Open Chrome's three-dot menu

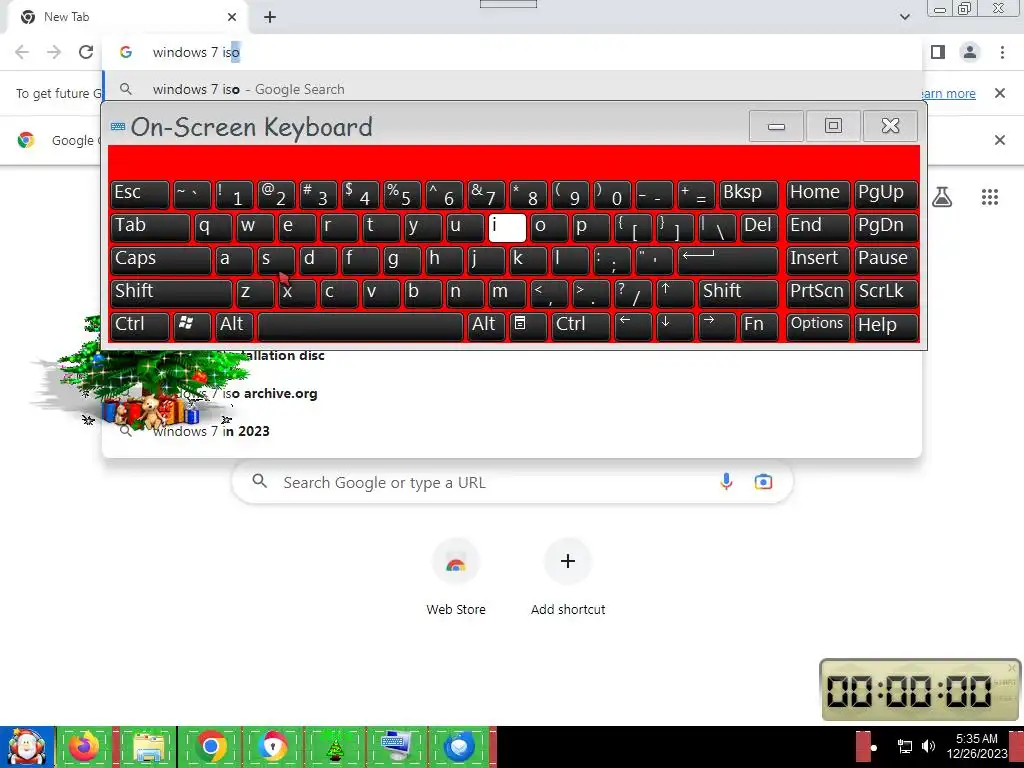1002,52
